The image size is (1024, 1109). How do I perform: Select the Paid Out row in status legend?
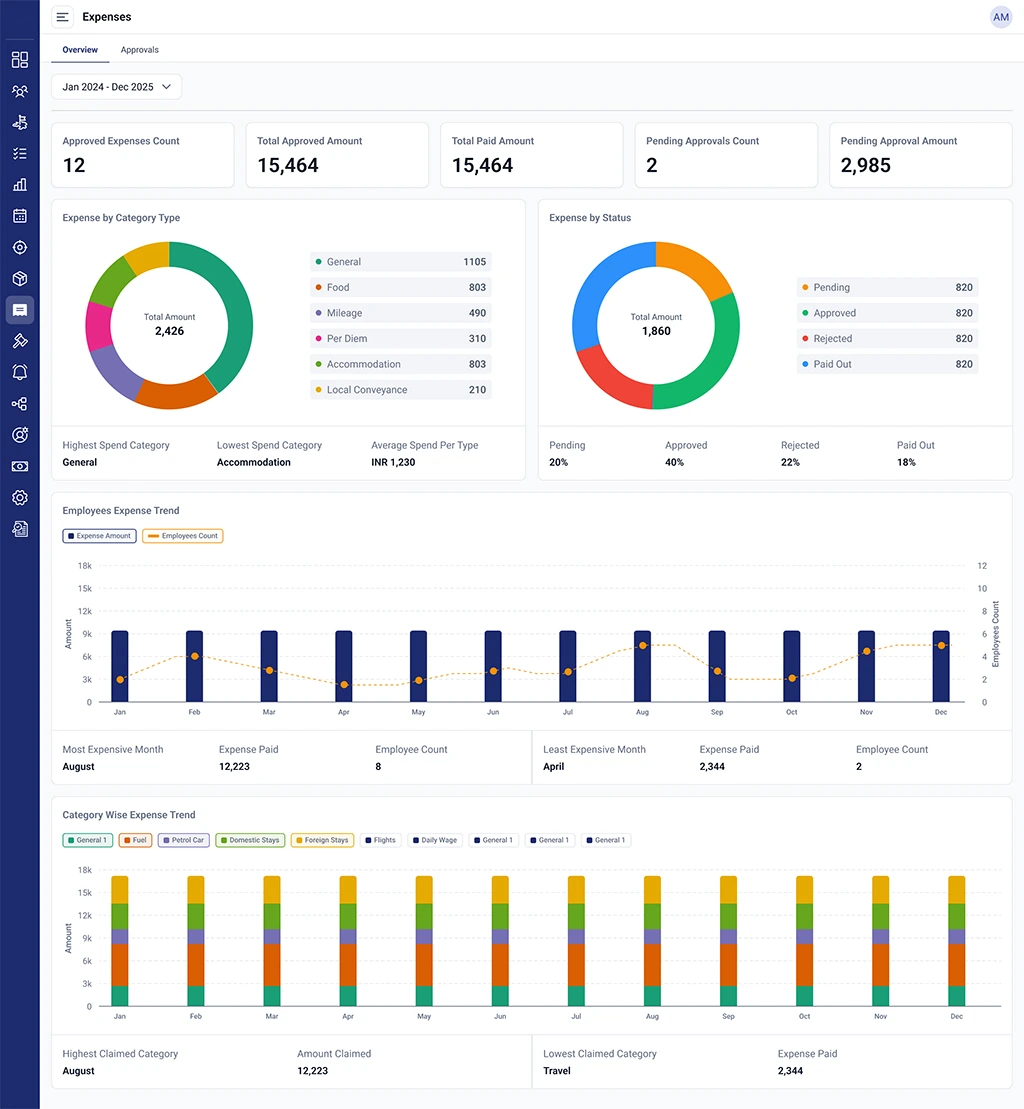(888, 364)
